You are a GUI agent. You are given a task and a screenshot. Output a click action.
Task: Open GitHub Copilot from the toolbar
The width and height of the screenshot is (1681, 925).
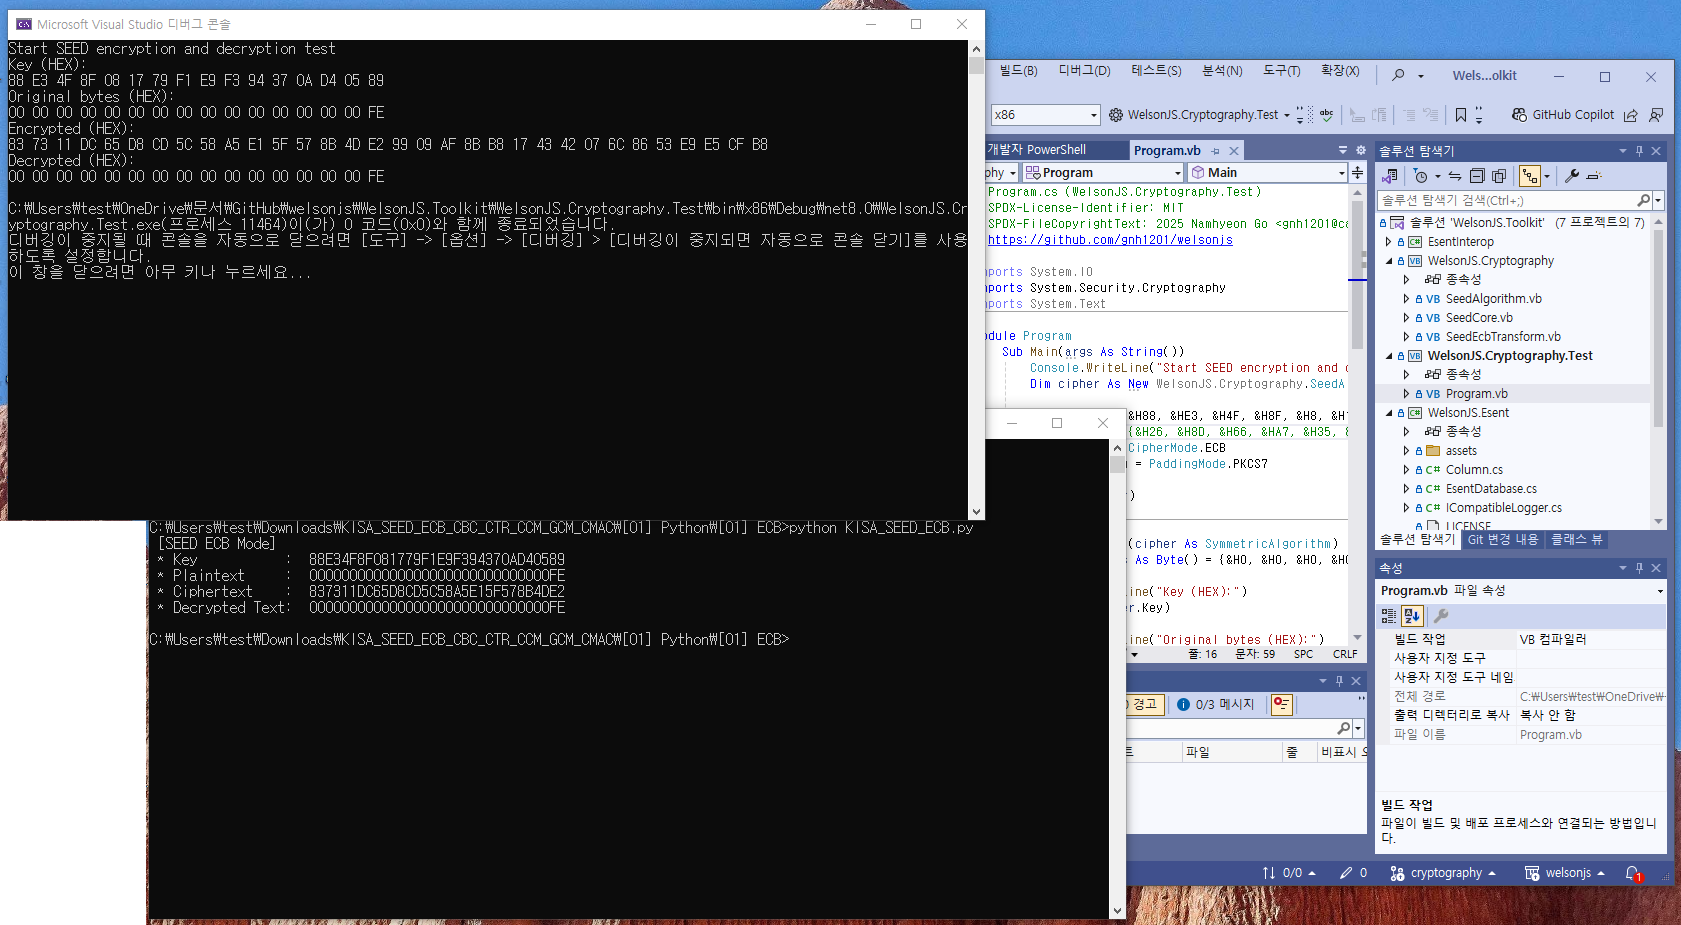coord(1563,115)
